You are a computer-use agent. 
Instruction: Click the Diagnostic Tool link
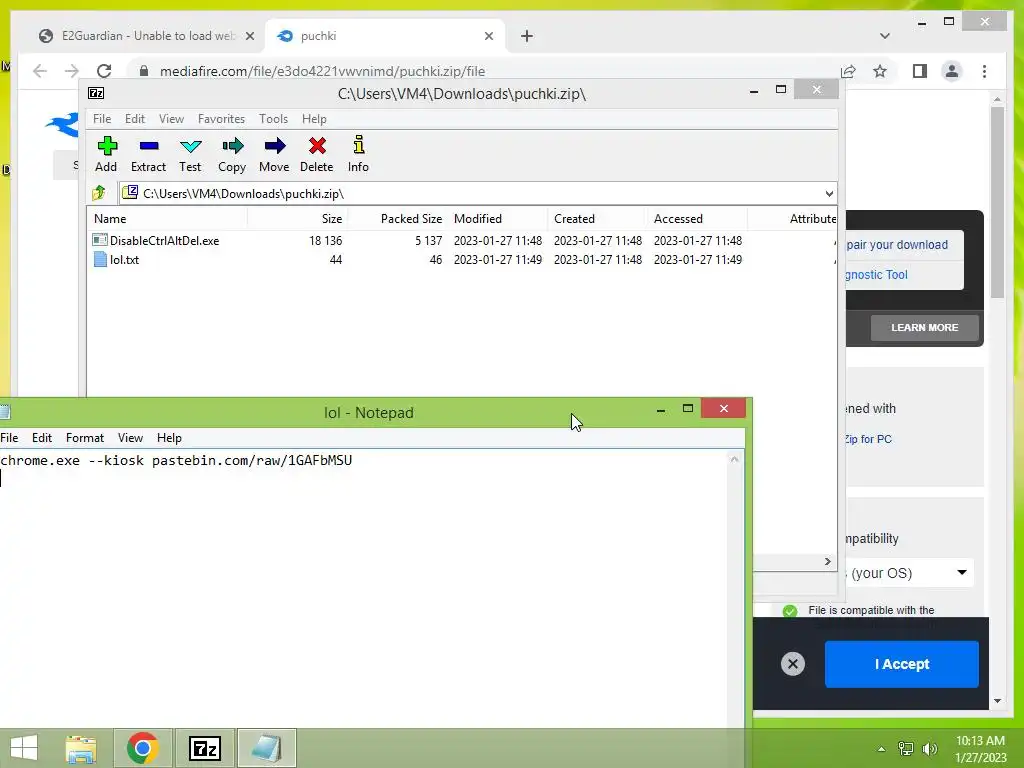click(876, 275)
